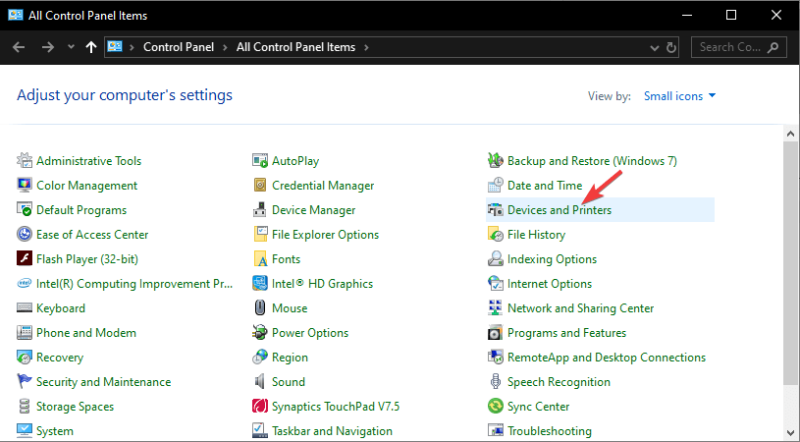Viewport: 800px width, 442px height.
Task: Click the Synaptics TouchPad icon
Action: [x=260, y=406]
